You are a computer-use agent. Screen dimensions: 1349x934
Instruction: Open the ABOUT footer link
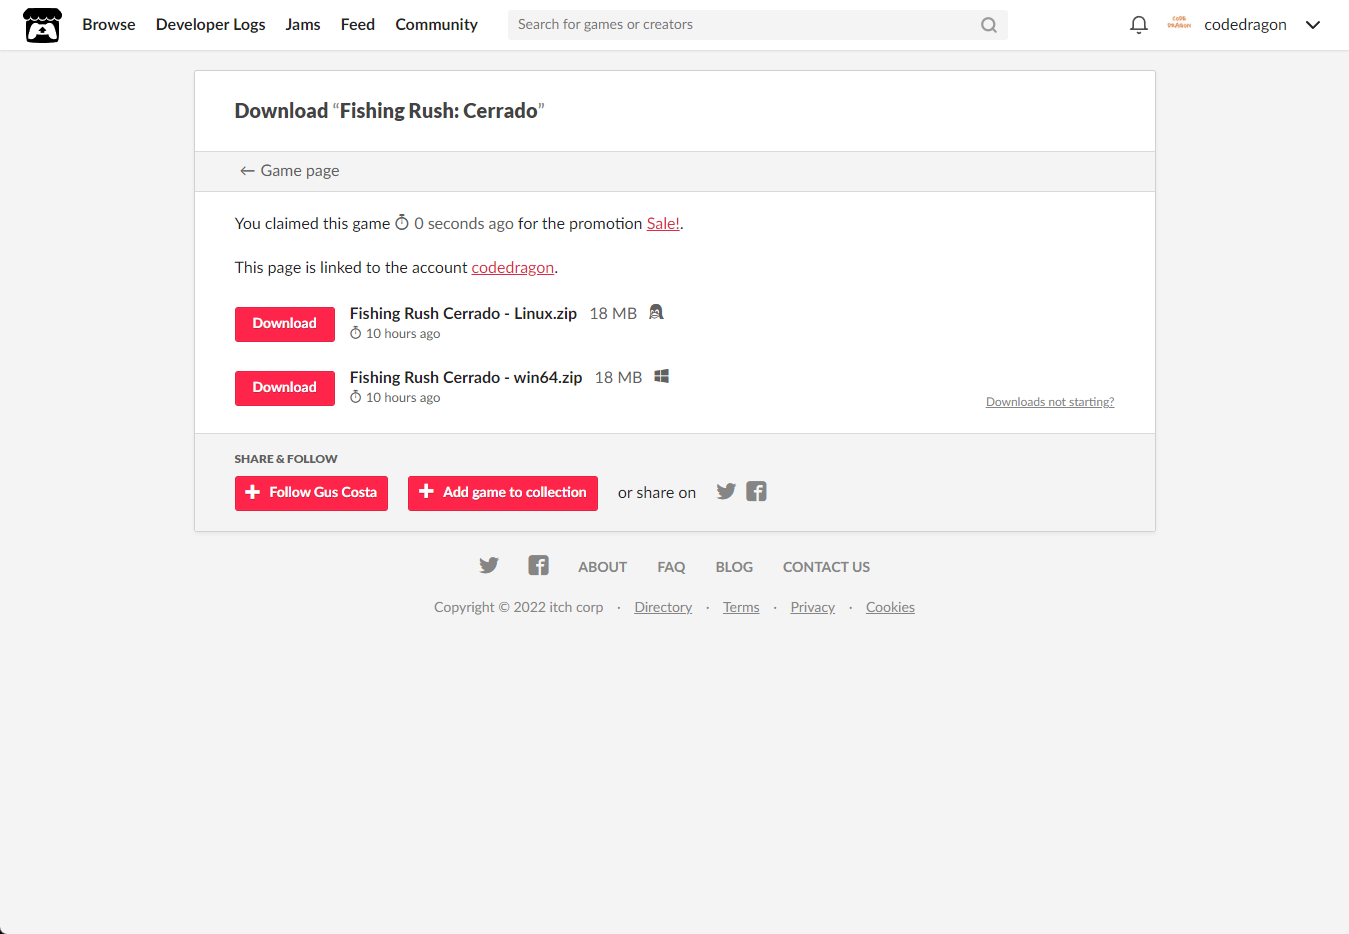click(x=602, y=567)
